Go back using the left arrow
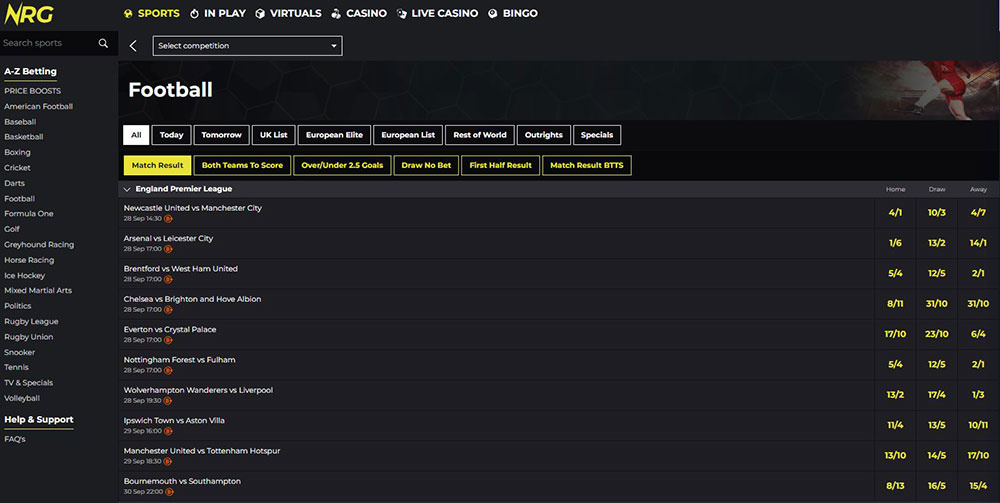The image size is (1000, 503). coord(133,46)
